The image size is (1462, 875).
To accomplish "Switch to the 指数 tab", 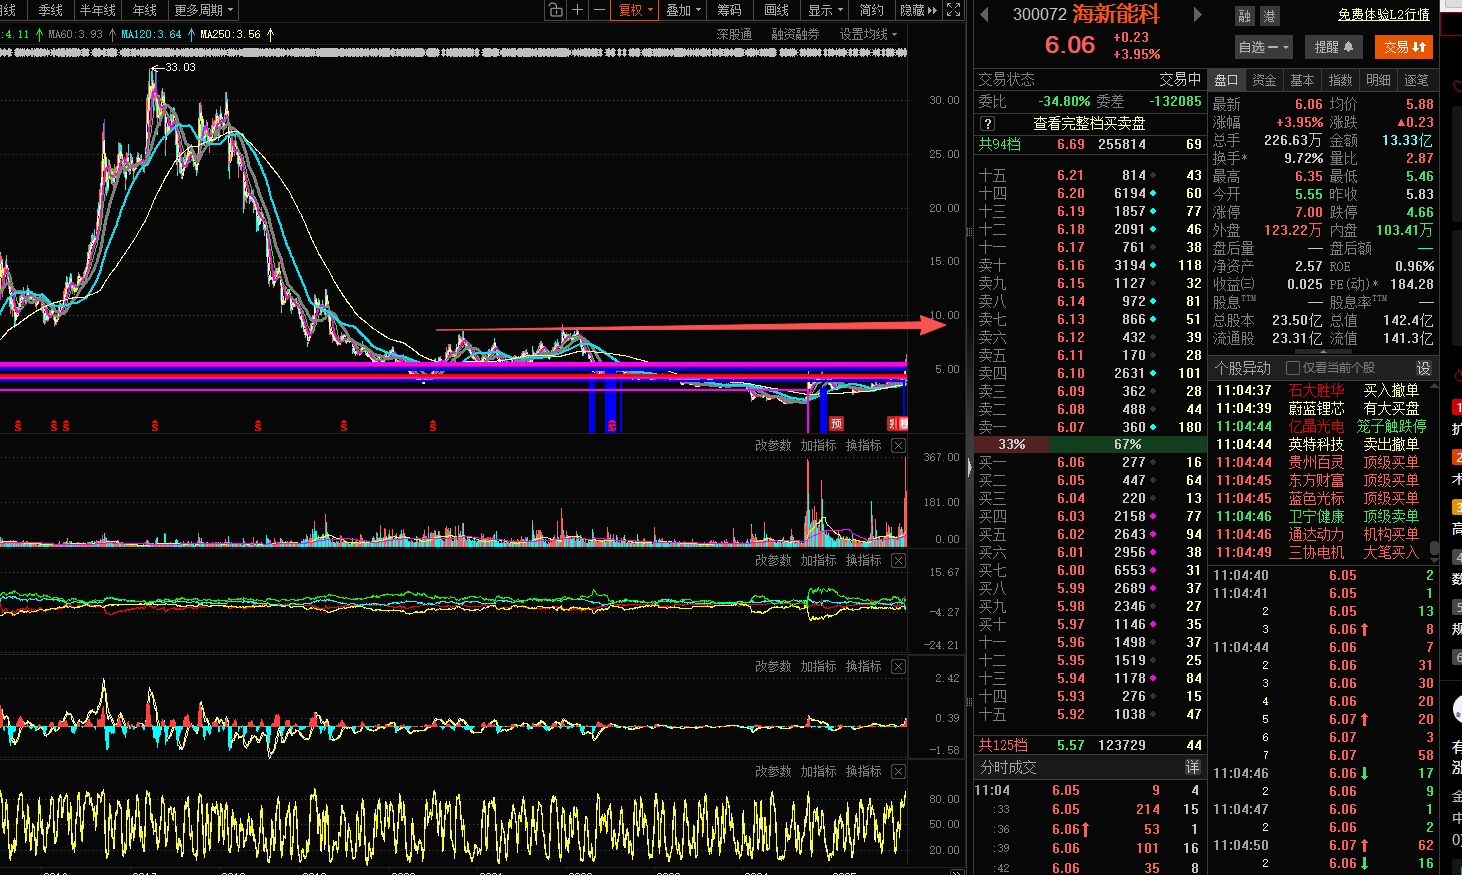I will click(x=1340, y=80).
